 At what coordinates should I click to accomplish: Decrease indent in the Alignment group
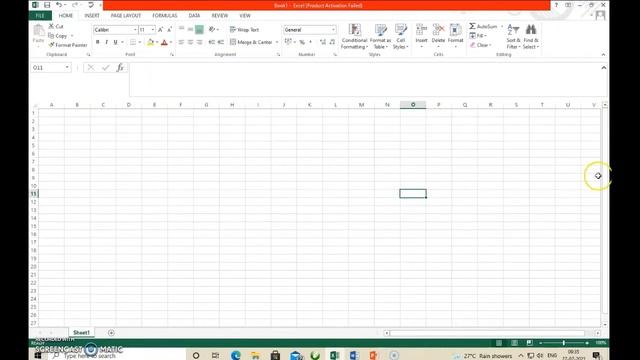click(211, 42)
